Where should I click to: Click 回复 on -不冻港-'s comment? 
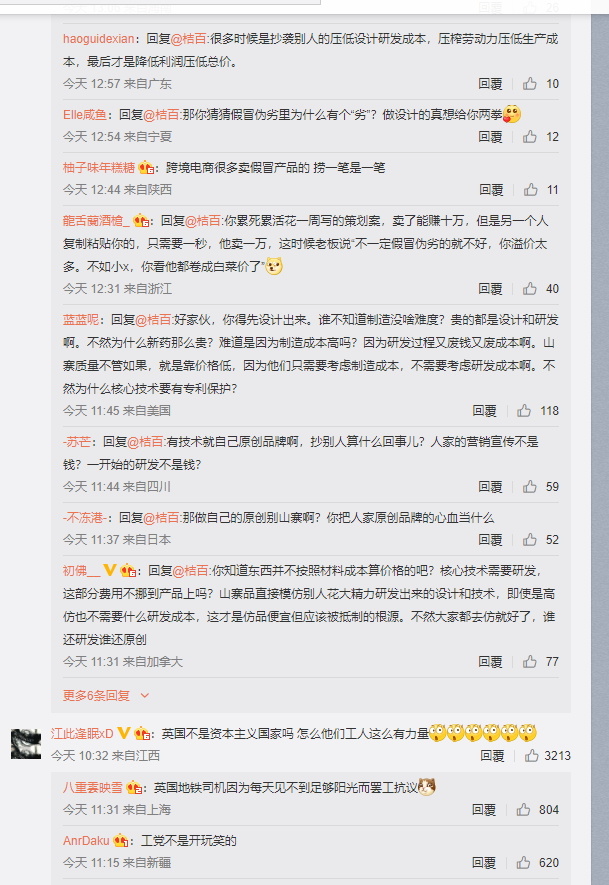tap(490, 540)
